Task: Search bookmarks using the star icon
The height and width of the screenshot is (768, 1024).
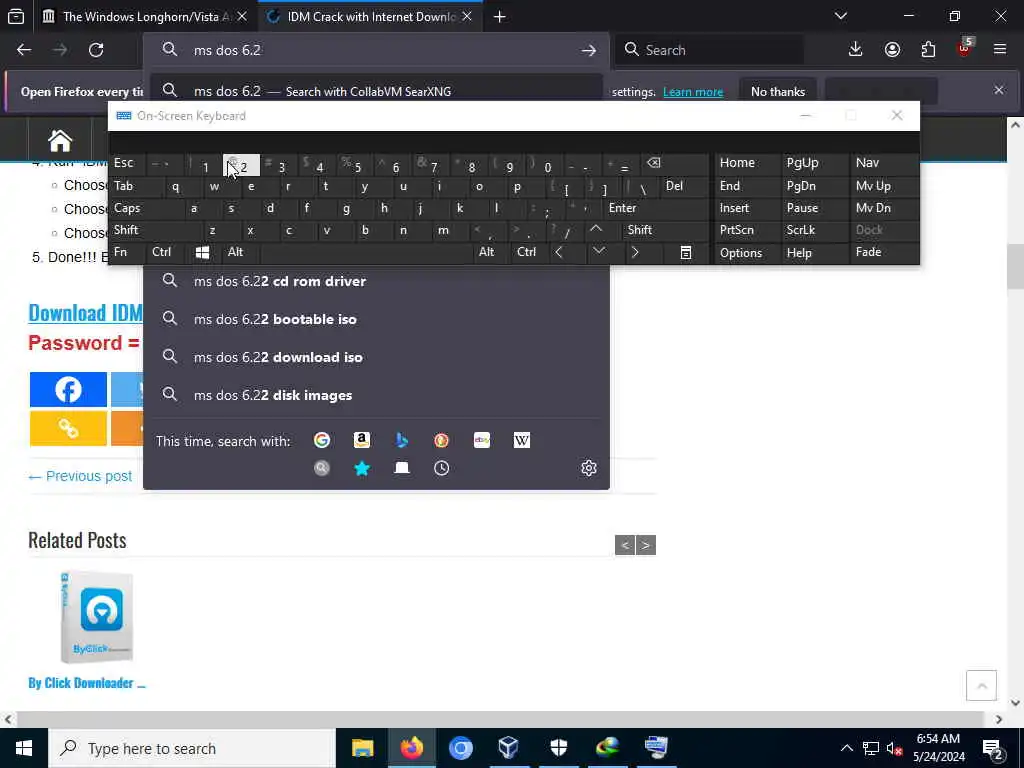Action: tap(362, 468)
